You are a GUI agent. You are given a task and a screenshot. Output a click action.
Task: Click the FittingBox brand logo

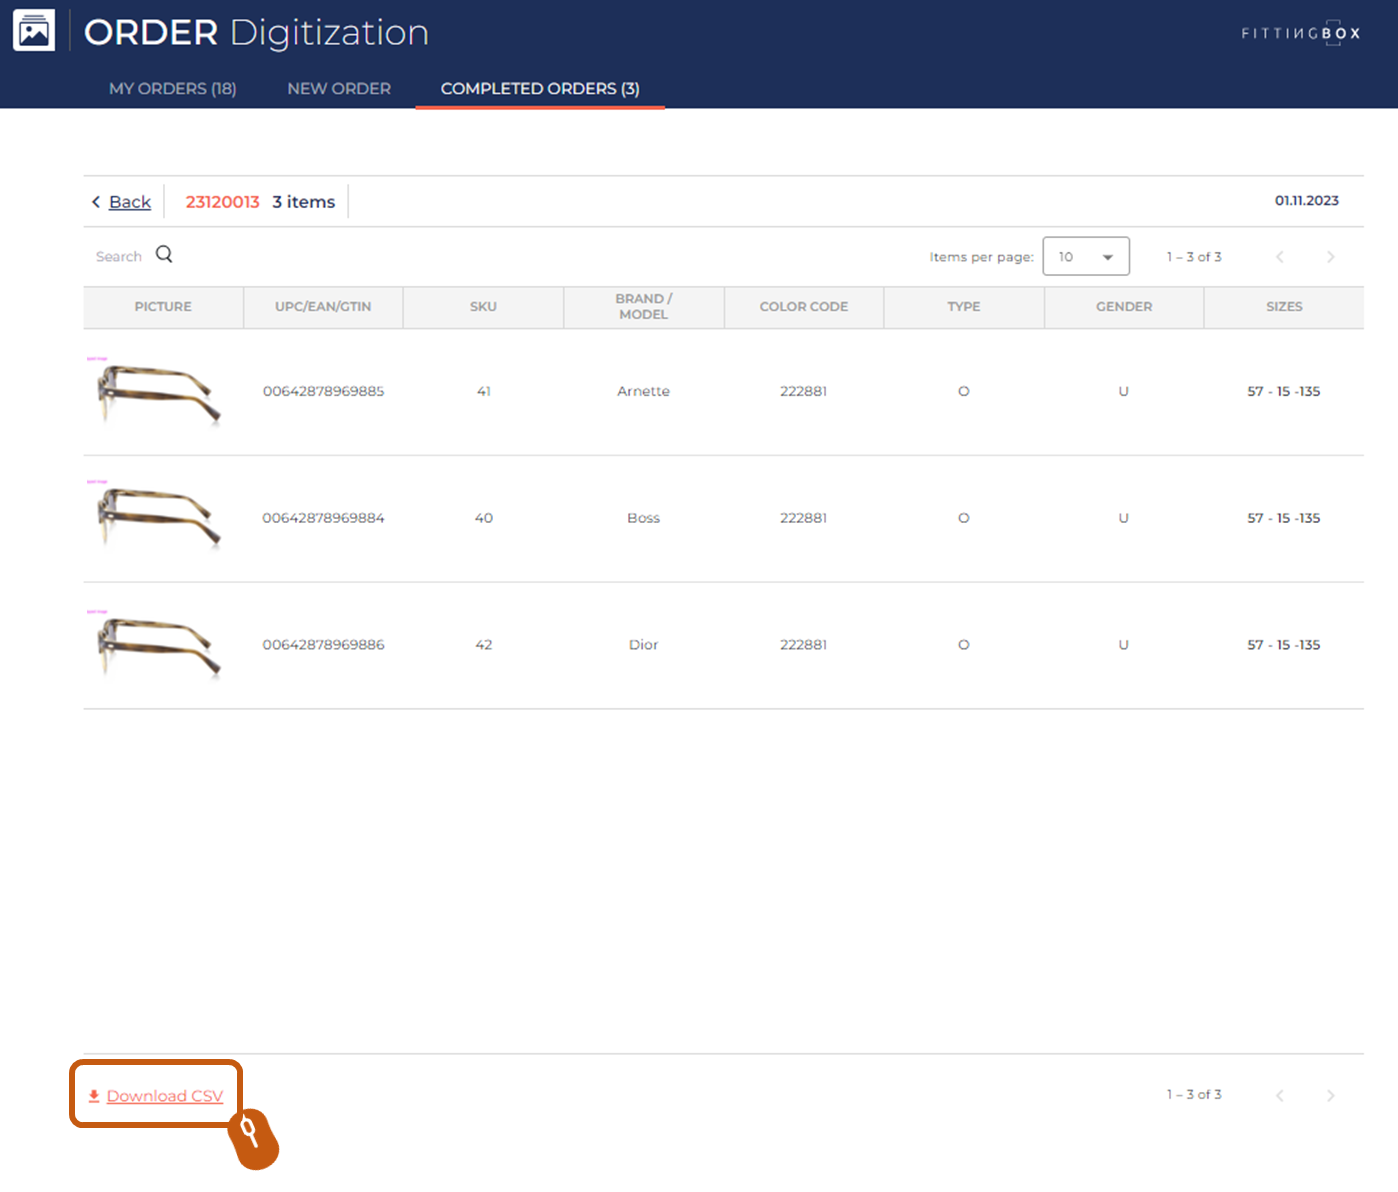coord(1300,33)
